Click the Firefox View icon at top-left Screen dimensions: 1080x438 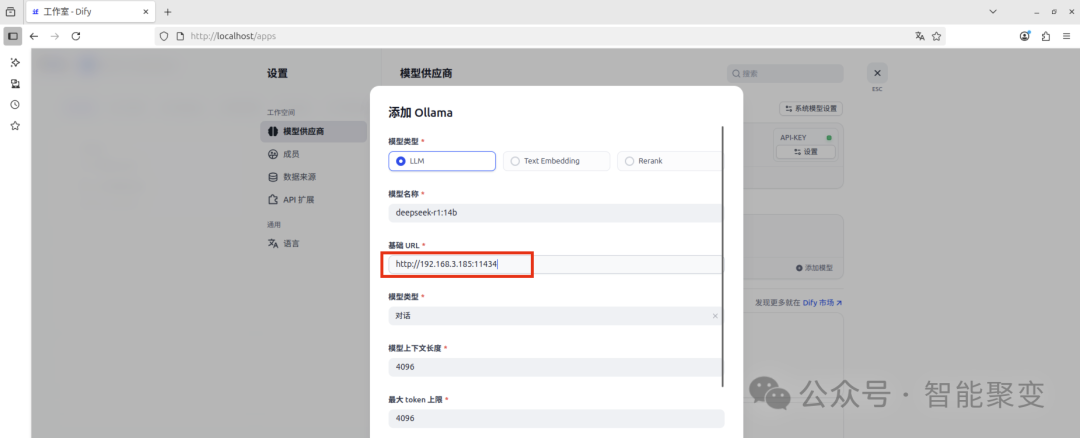point(10,12)
